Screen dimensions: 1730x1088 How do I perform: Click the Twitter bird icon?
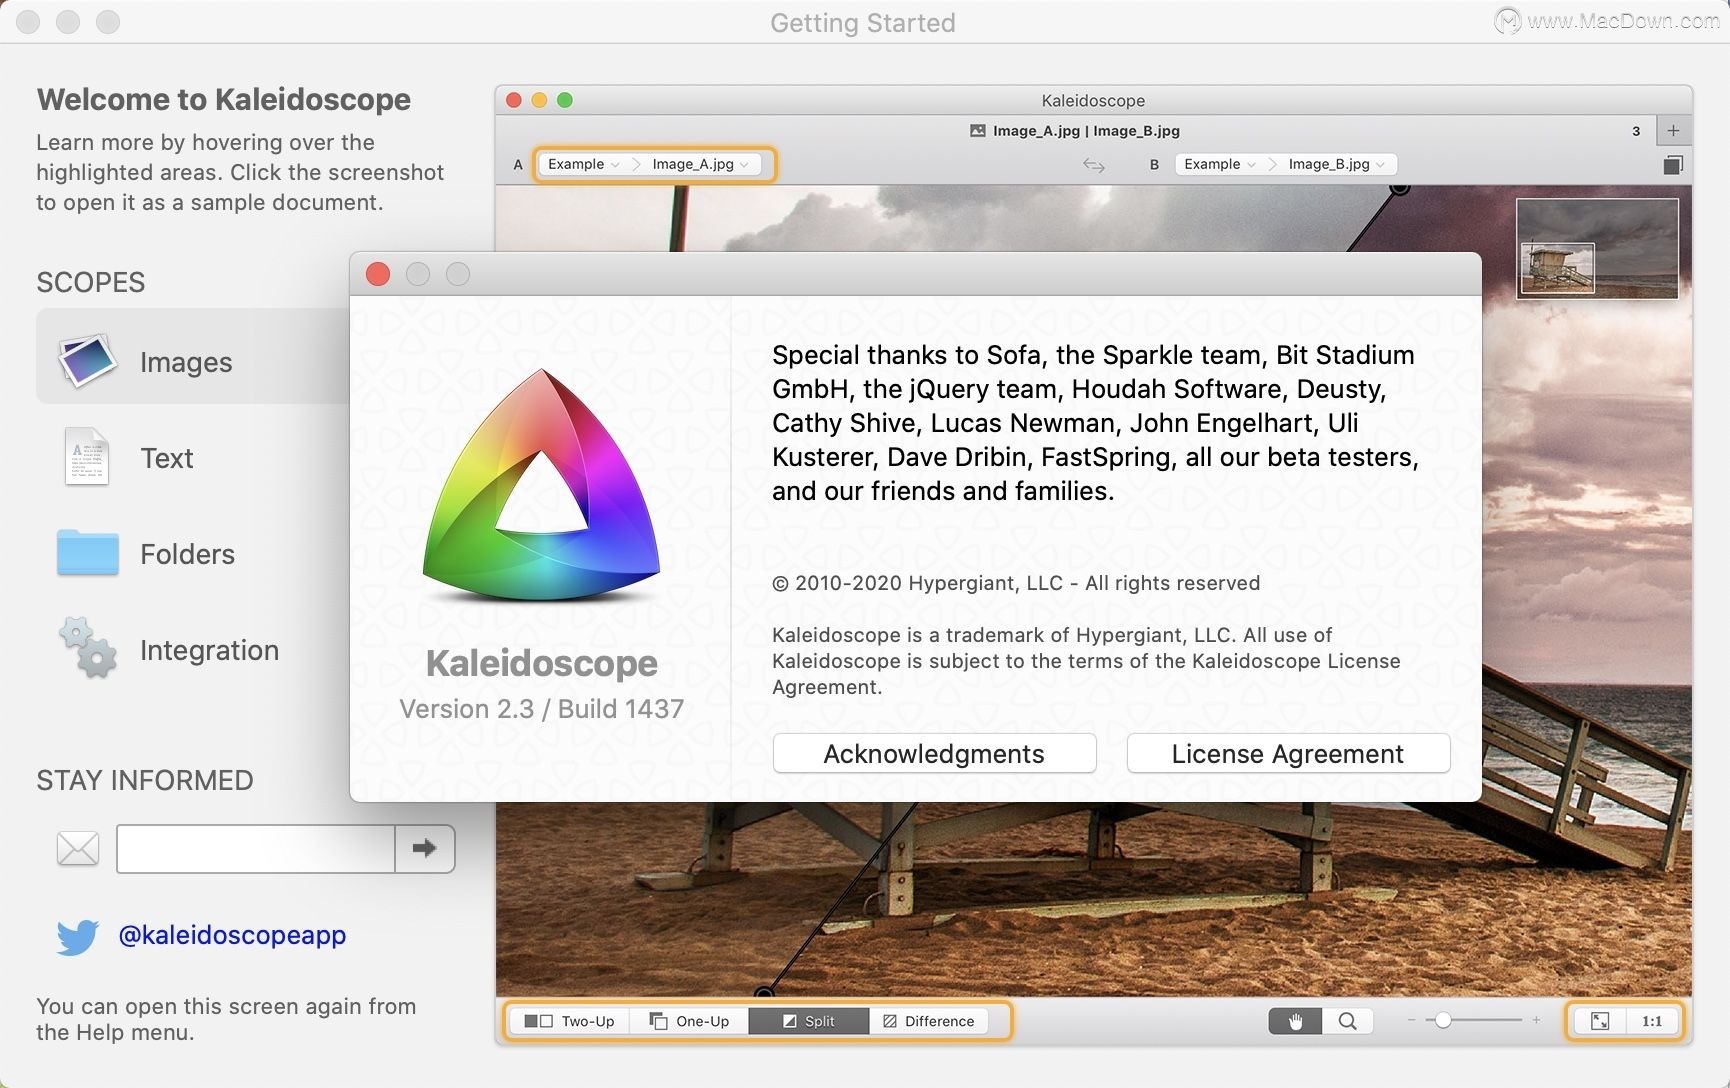click(x=78, y=937)
